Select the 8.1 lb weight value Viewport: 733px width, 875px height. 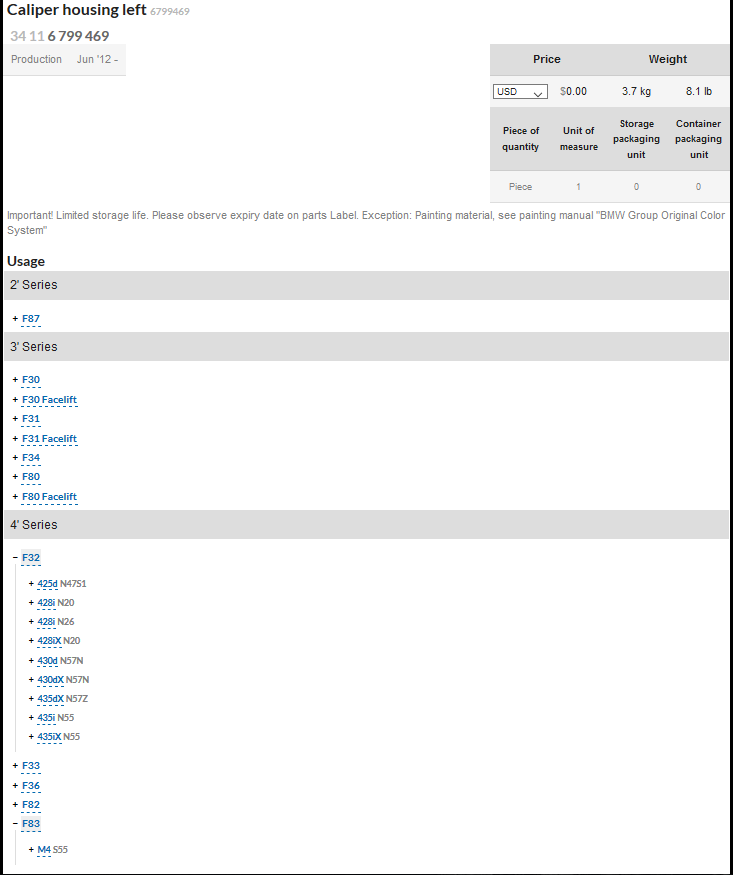pyautogui.click(x=698, y=92)
